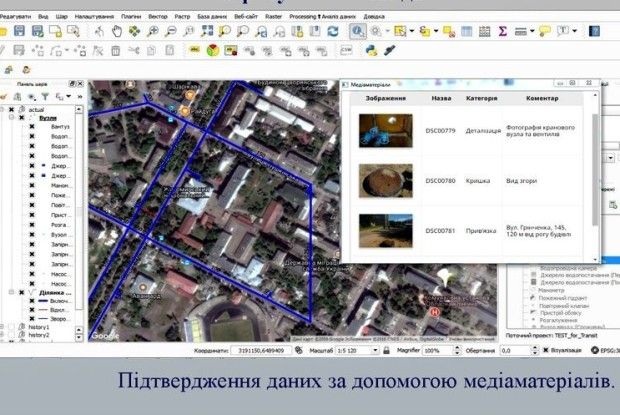Expand the history1 group node
The width and height of the screenshot is (620, 415).
click(x=2, y=327)
